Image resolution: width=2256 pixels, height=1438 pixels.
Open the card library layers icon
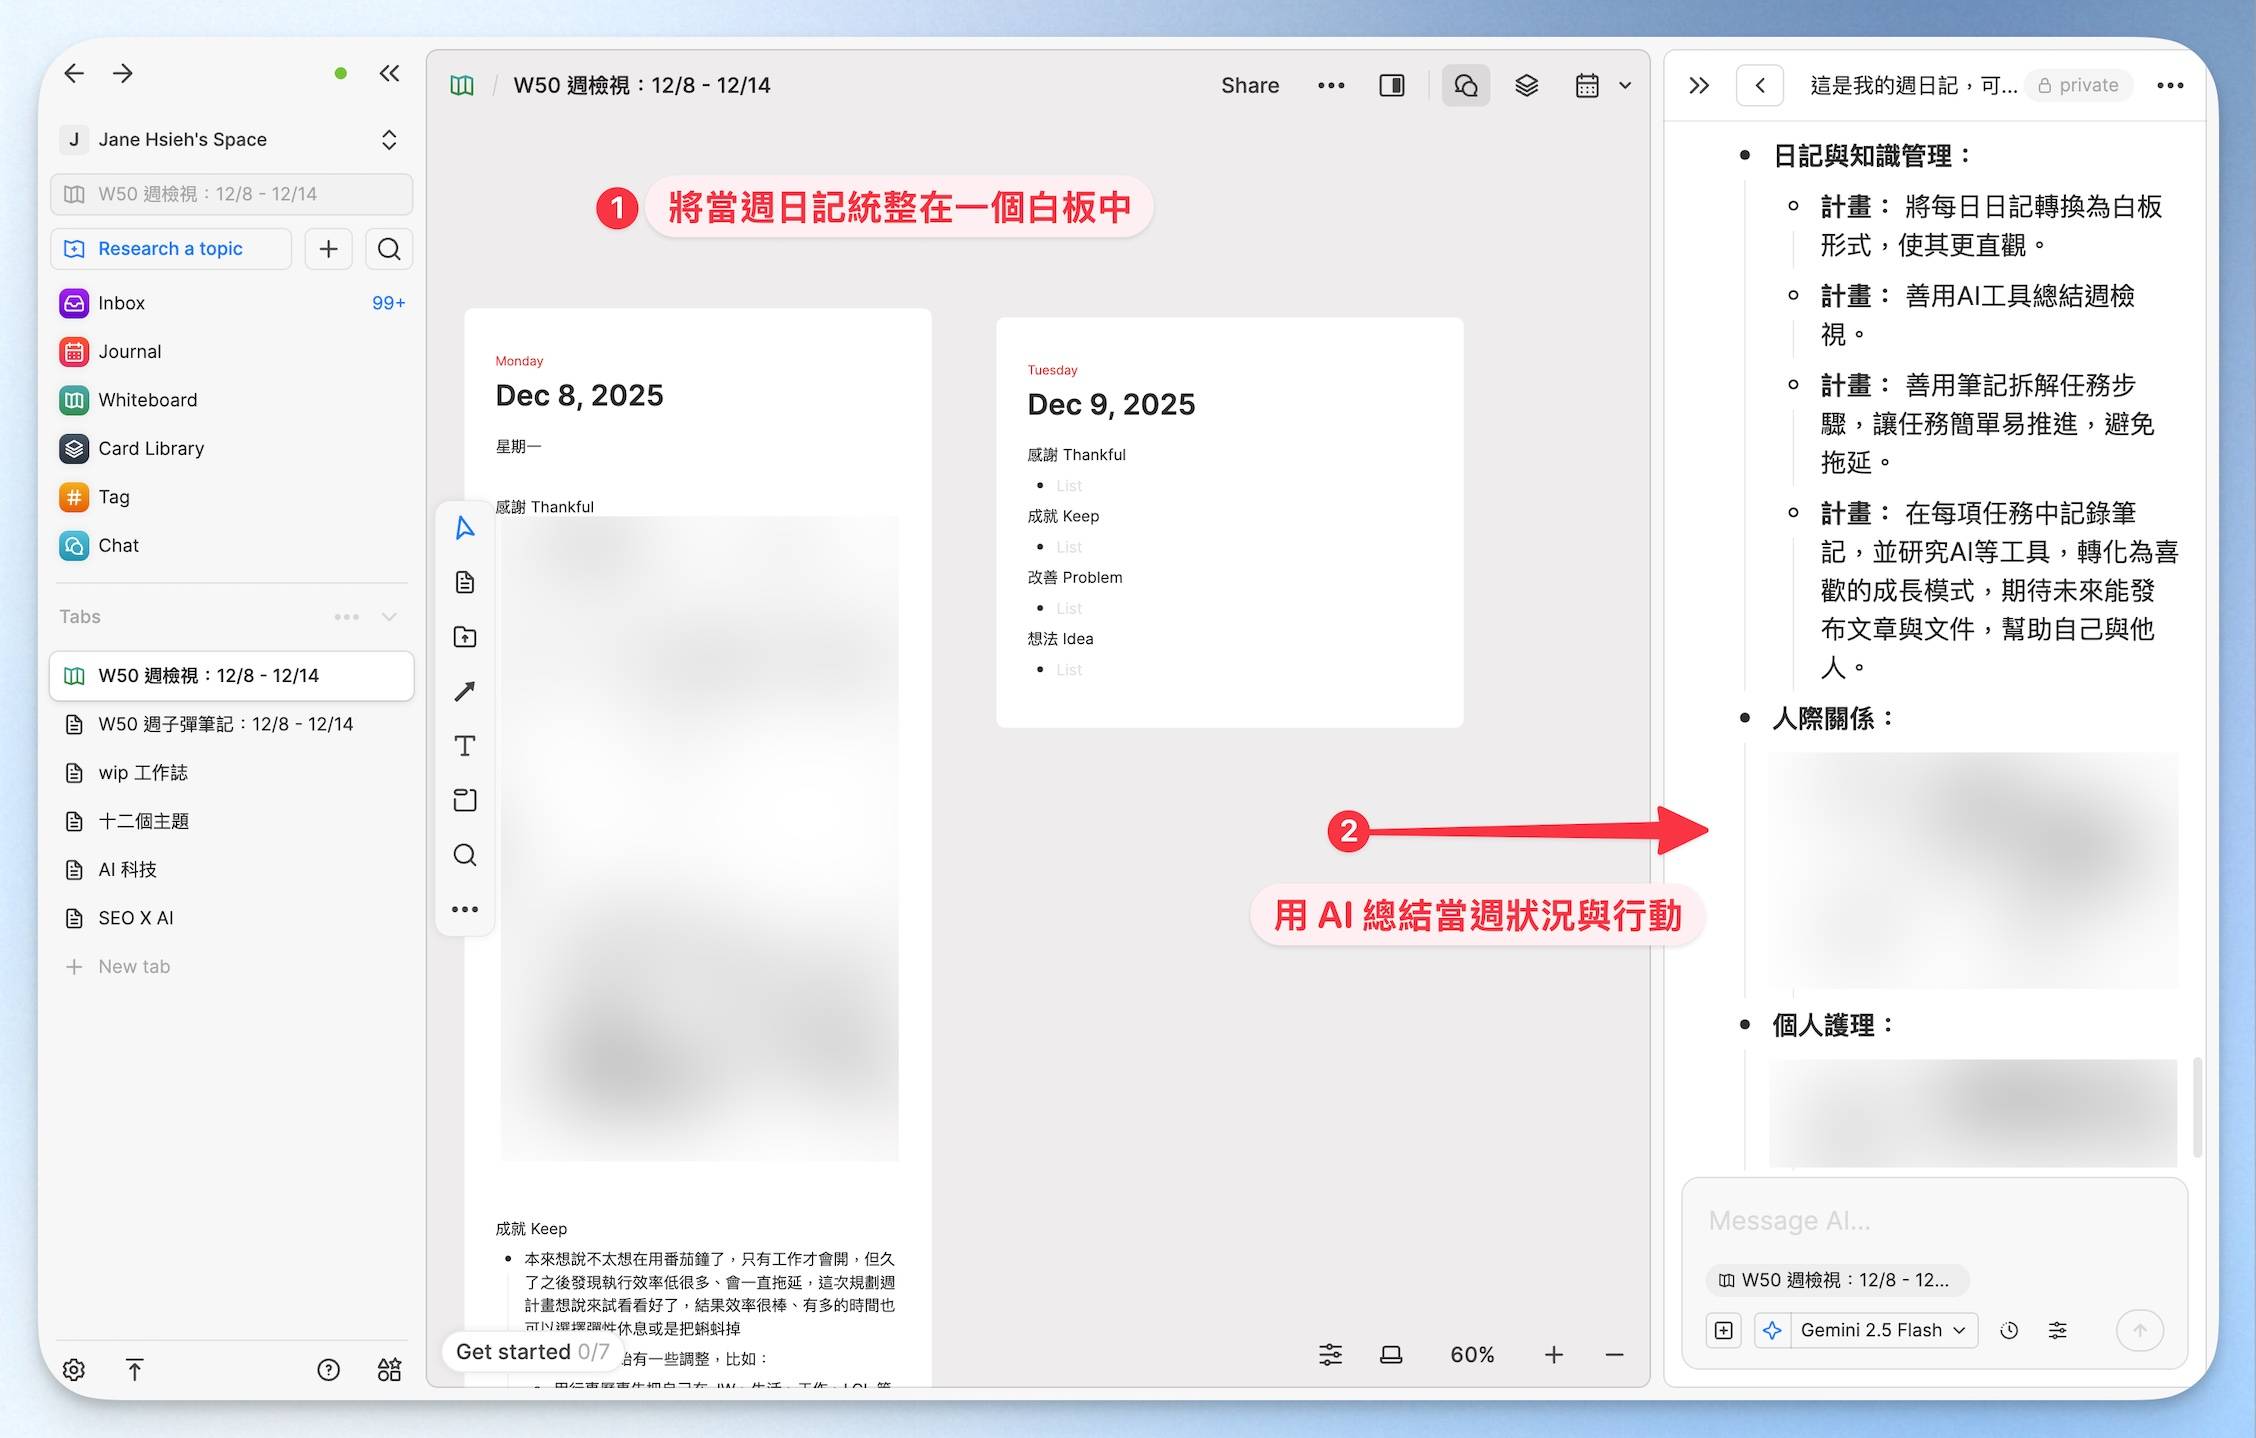click(1526, 86)
